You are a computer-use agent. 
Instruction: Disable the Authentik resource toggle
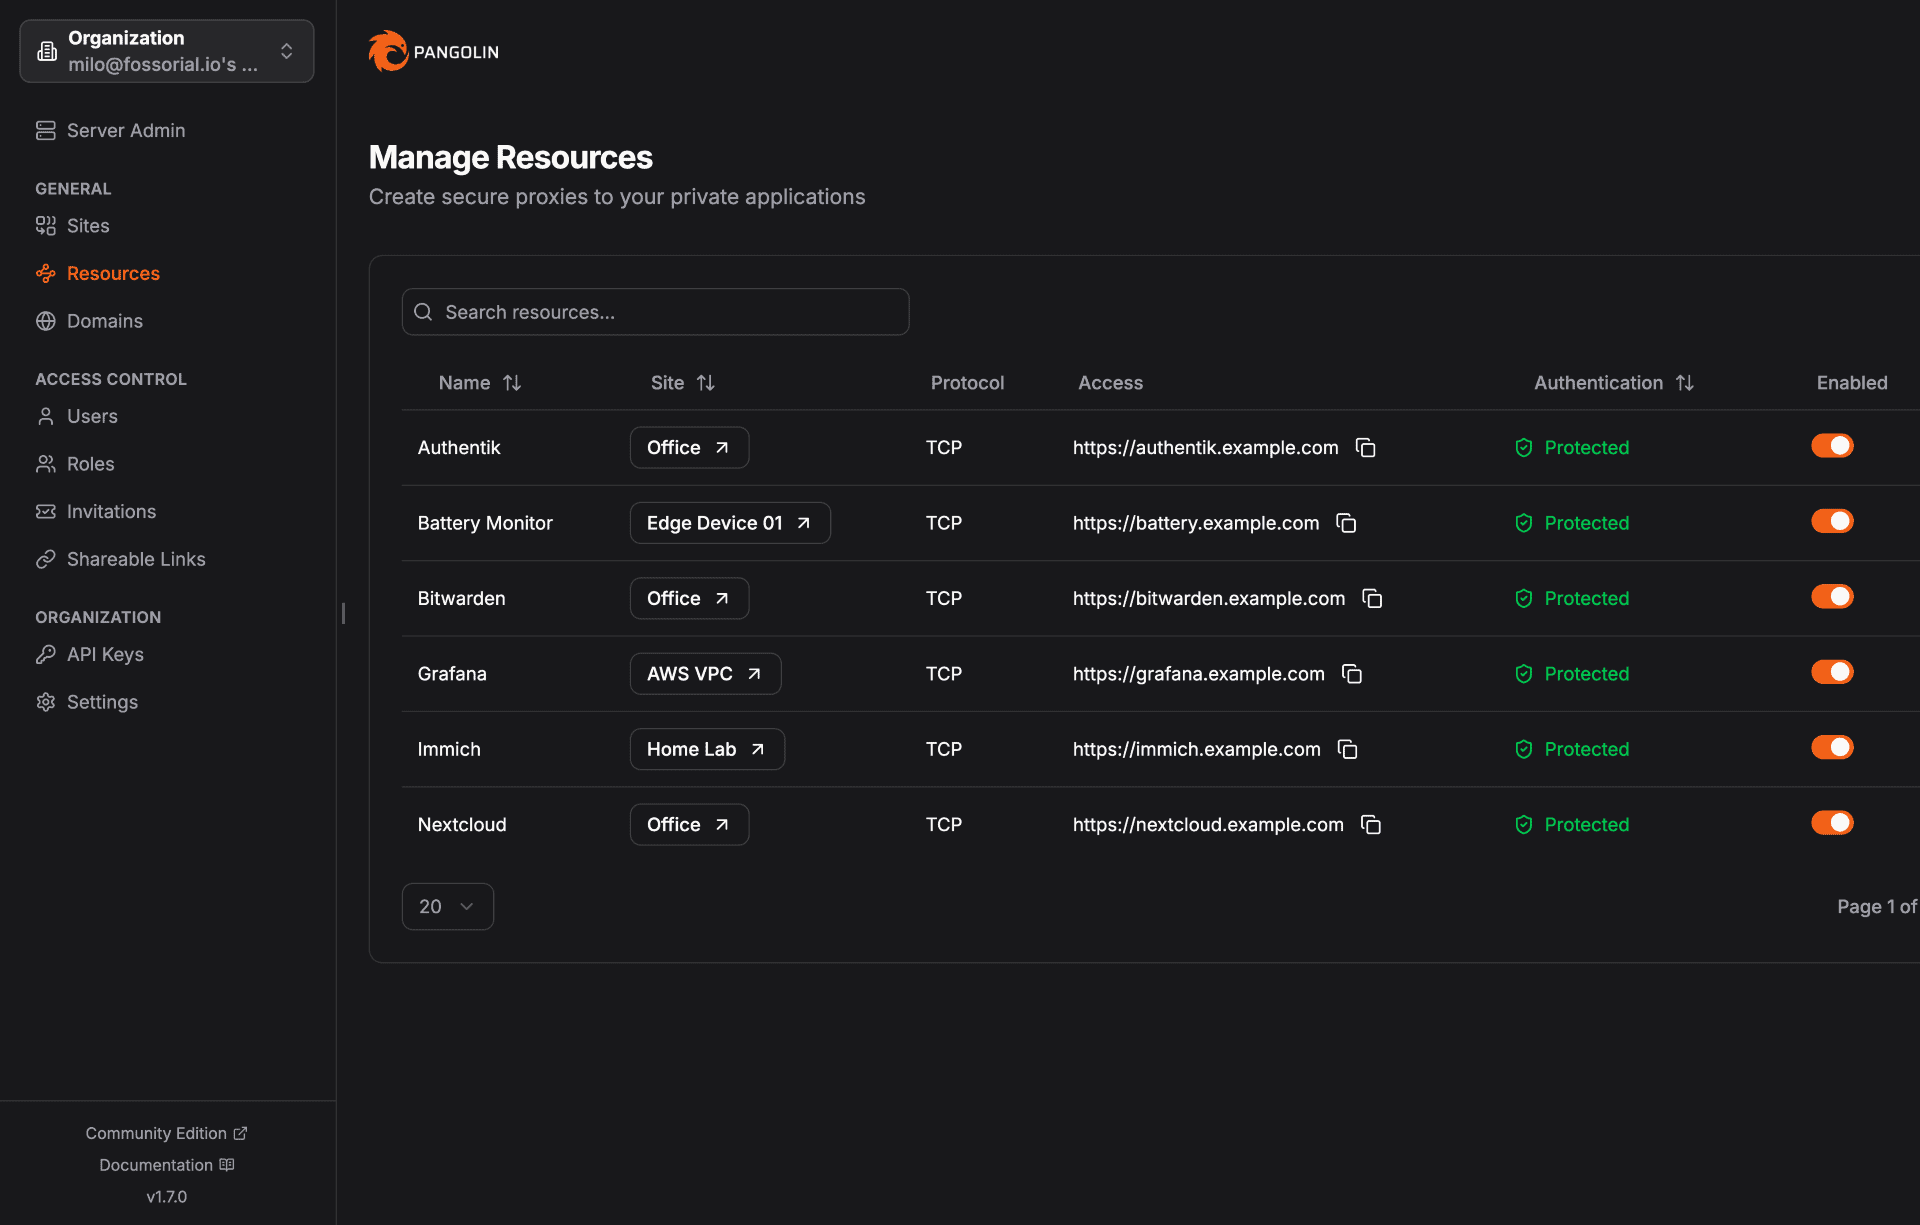click(x=1832, y=446)
